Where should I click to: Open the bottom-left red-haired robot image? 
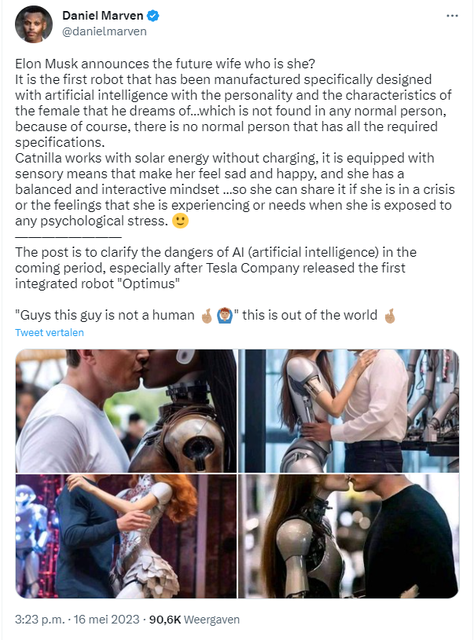click(126, 536)
